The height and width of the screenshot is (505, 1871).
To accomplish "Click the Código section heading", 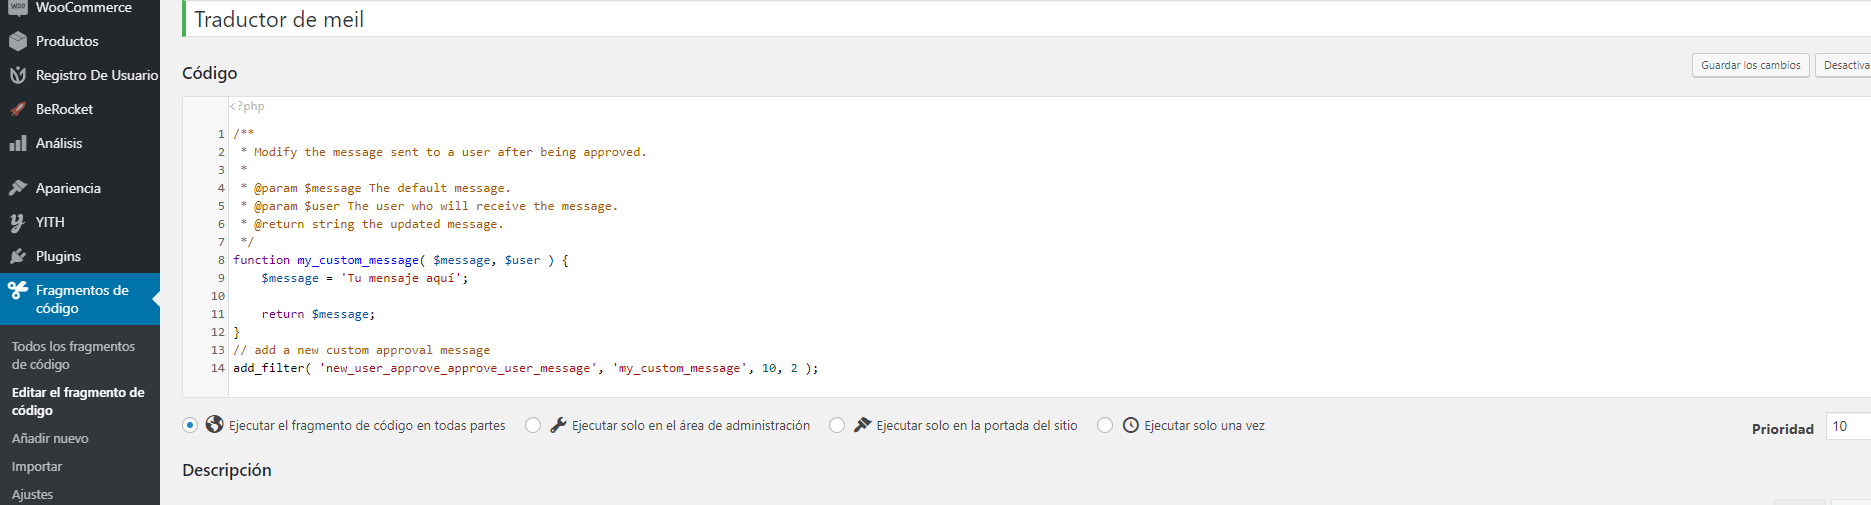I will click(x=210, y=73).
